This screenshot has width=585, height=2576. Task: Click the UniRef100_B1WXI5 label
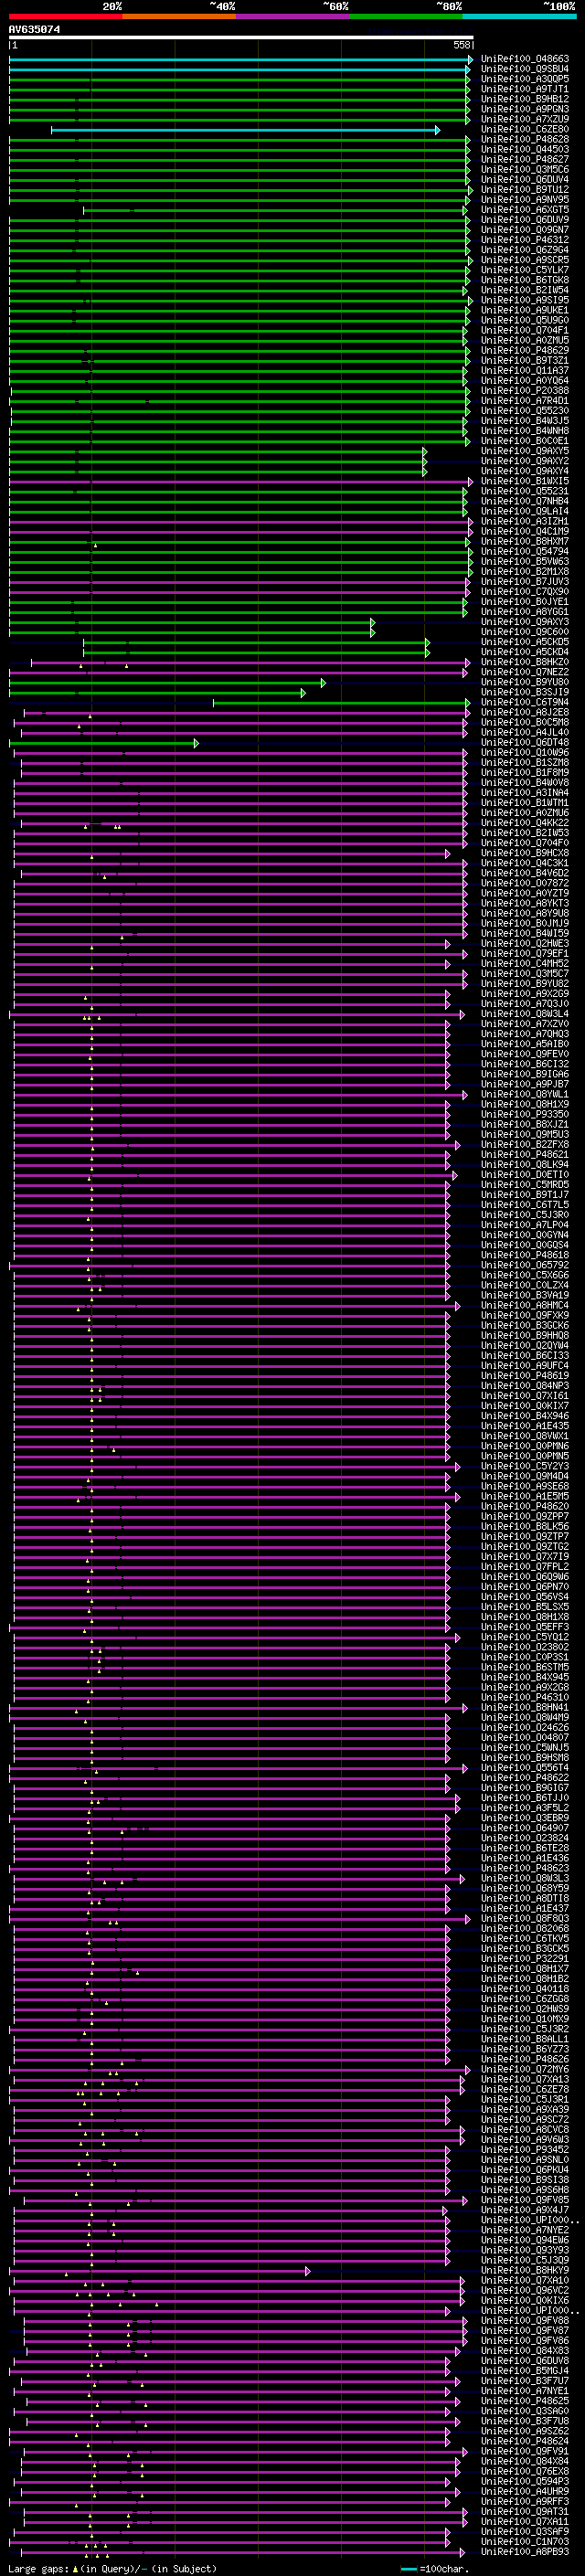click(x=525, y=481)
